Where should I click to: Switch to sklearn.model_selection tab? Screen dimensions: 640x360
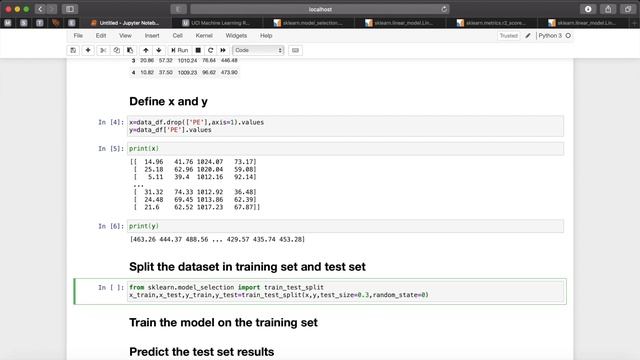click(x=308, y=23)
